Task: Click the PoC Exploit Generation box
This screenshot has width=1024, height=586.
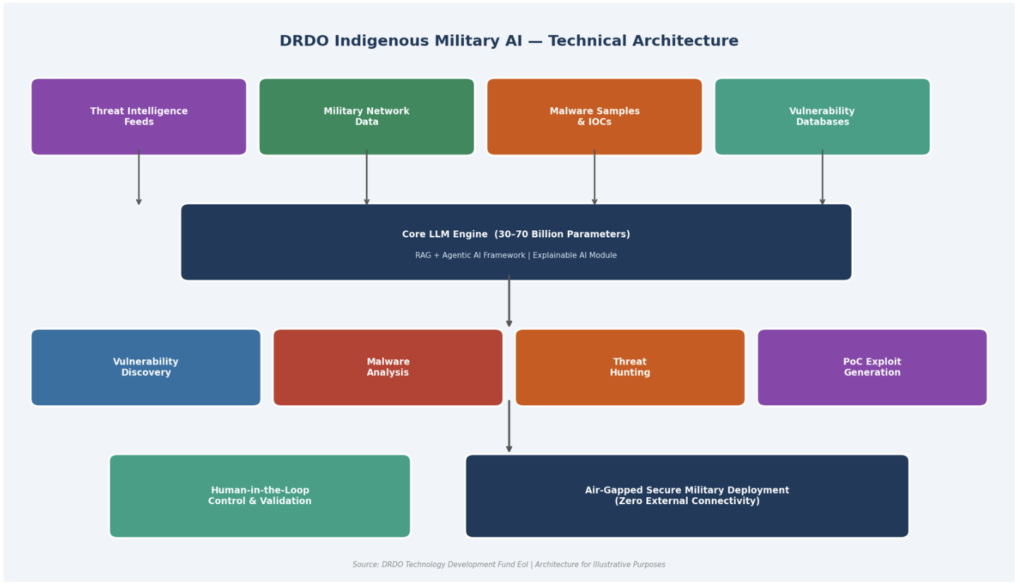Action: tap(872, 367)
